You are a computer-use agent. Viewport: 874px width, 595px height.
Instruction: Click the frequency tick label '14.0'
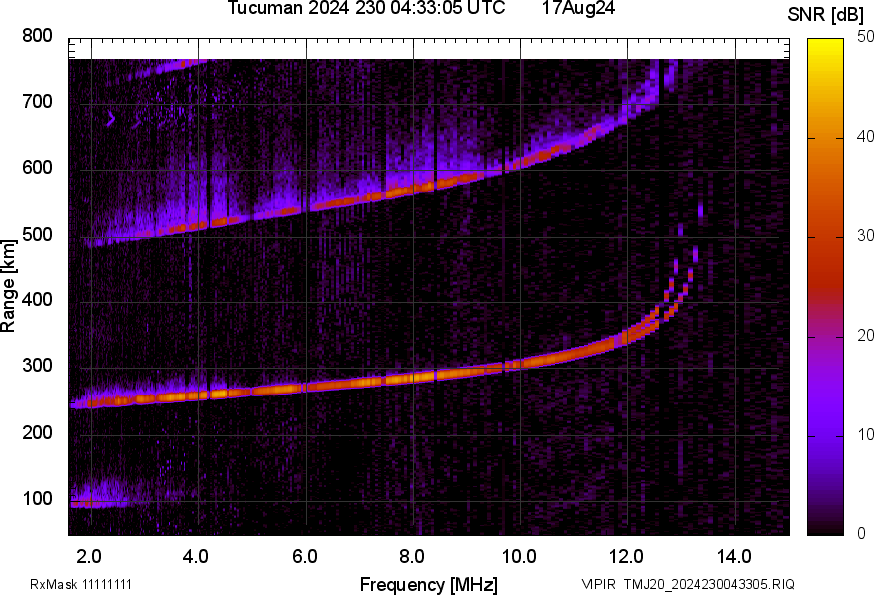[x=734, y=556]
